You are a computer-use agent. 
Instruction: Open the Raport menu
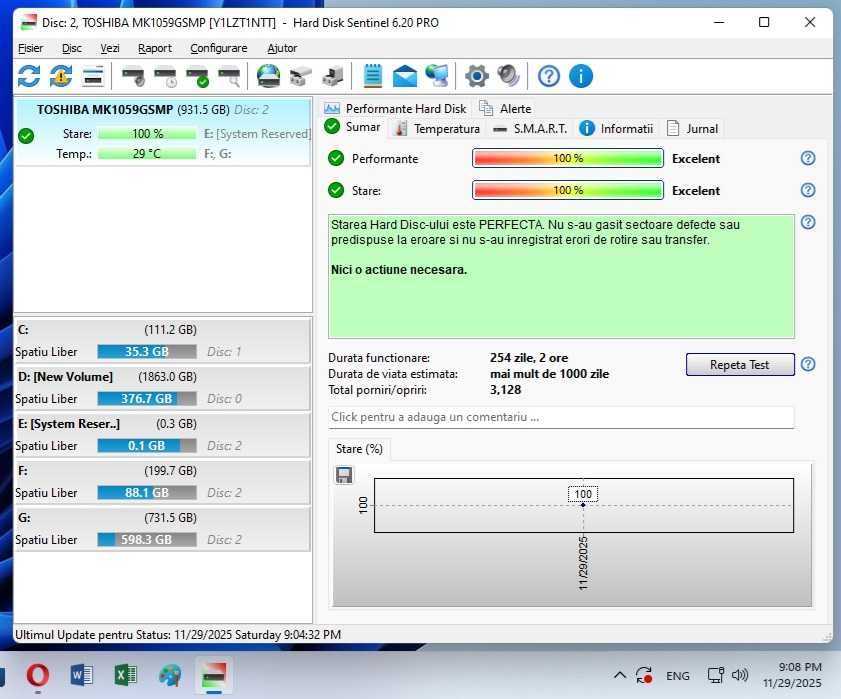click(x=155, y=48)
